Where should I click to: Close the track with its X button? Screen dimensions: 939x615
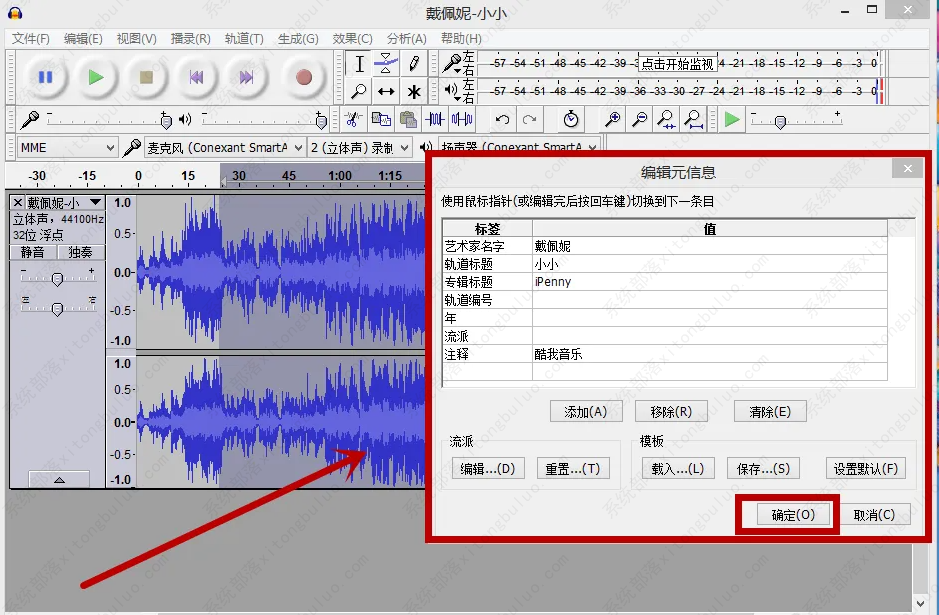18,202
